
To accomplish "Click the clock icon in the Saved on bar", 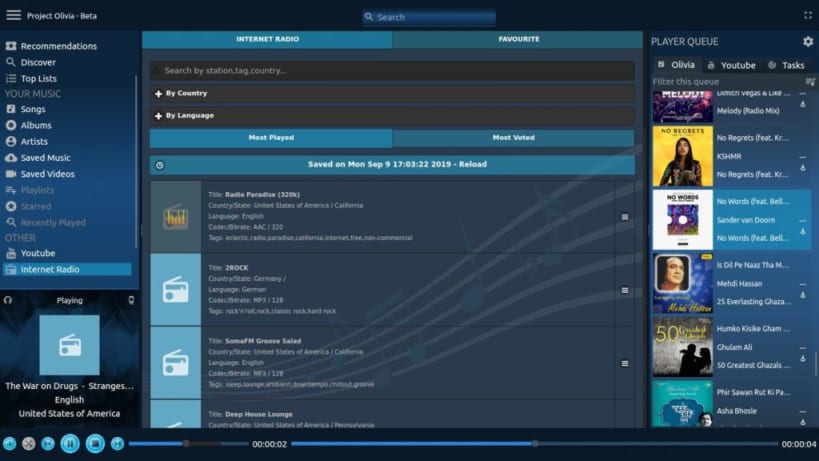I will coord(160,165).
